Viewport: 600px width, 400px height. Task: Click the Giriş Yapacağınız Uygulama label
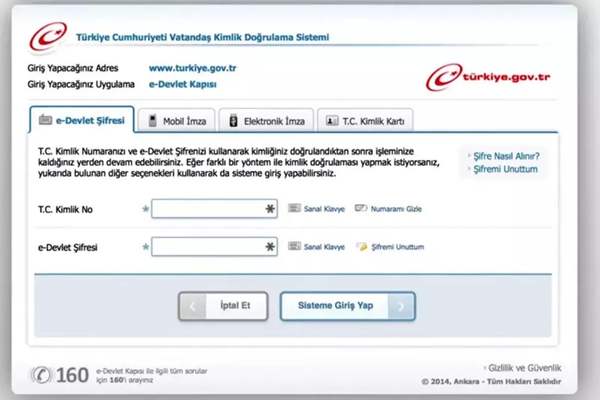[x=81, y=84]
